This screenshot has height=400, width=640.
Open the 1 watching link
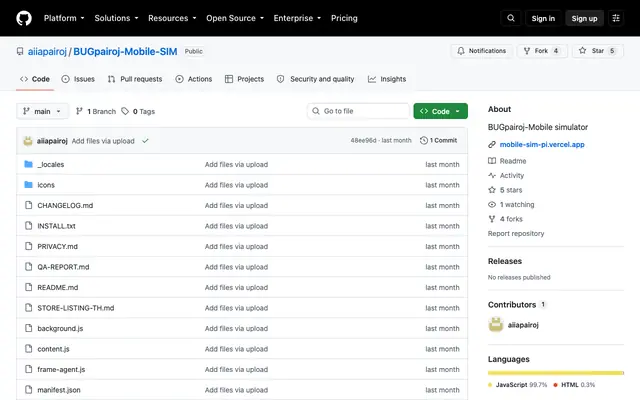coord(511,204)
